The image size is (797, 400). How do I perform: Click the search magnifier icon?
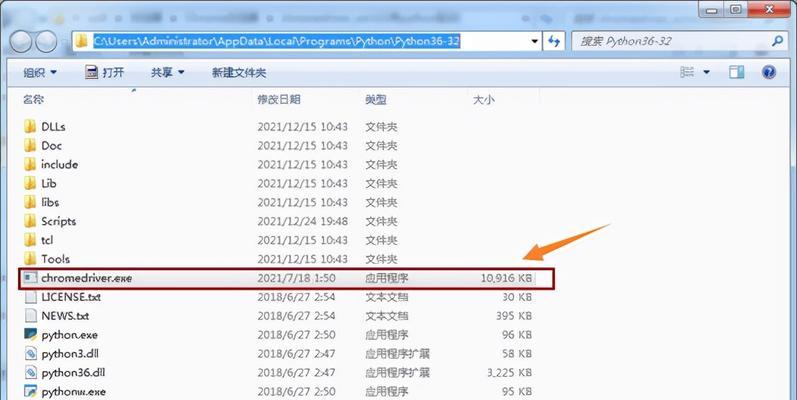coord(777,41)
